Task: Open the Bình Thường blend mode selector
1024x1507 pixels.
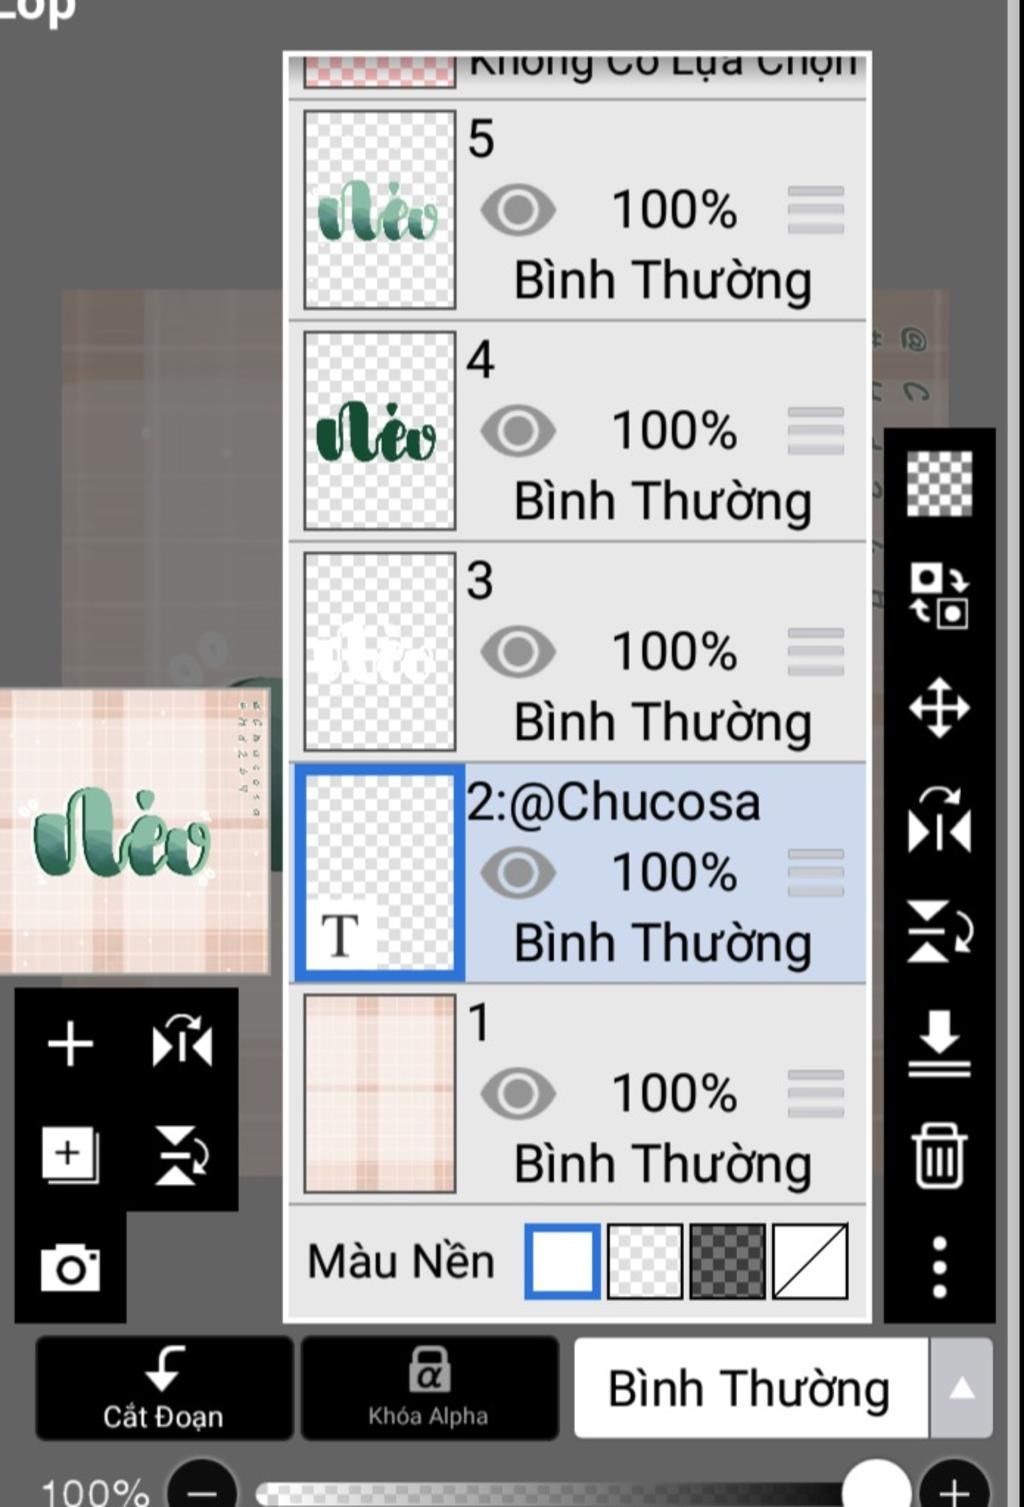Action: (x=750, y=1388)
